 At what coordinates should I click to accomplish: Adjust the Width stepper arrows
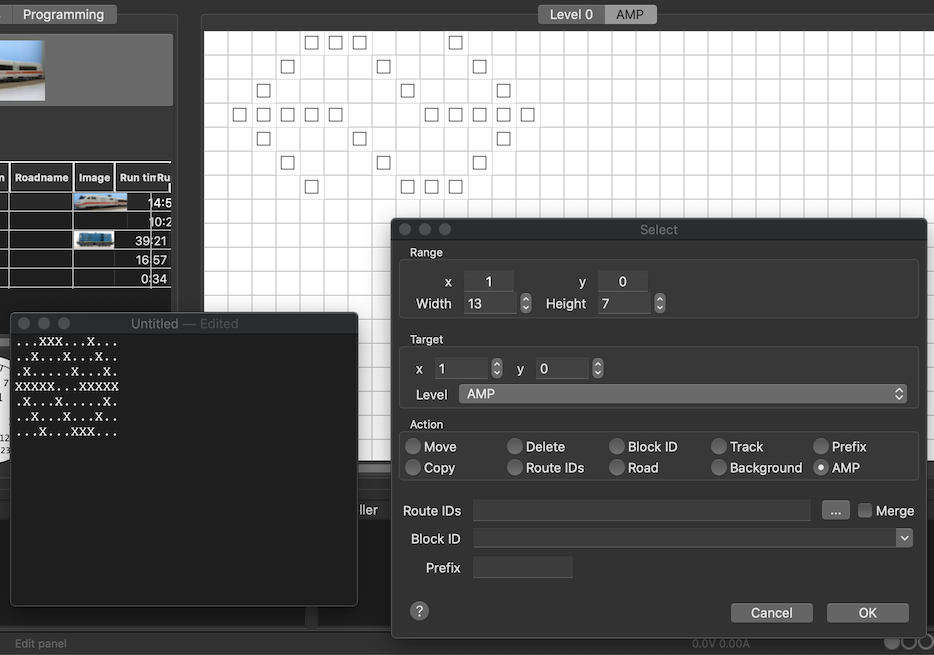[x=526, y=303]
